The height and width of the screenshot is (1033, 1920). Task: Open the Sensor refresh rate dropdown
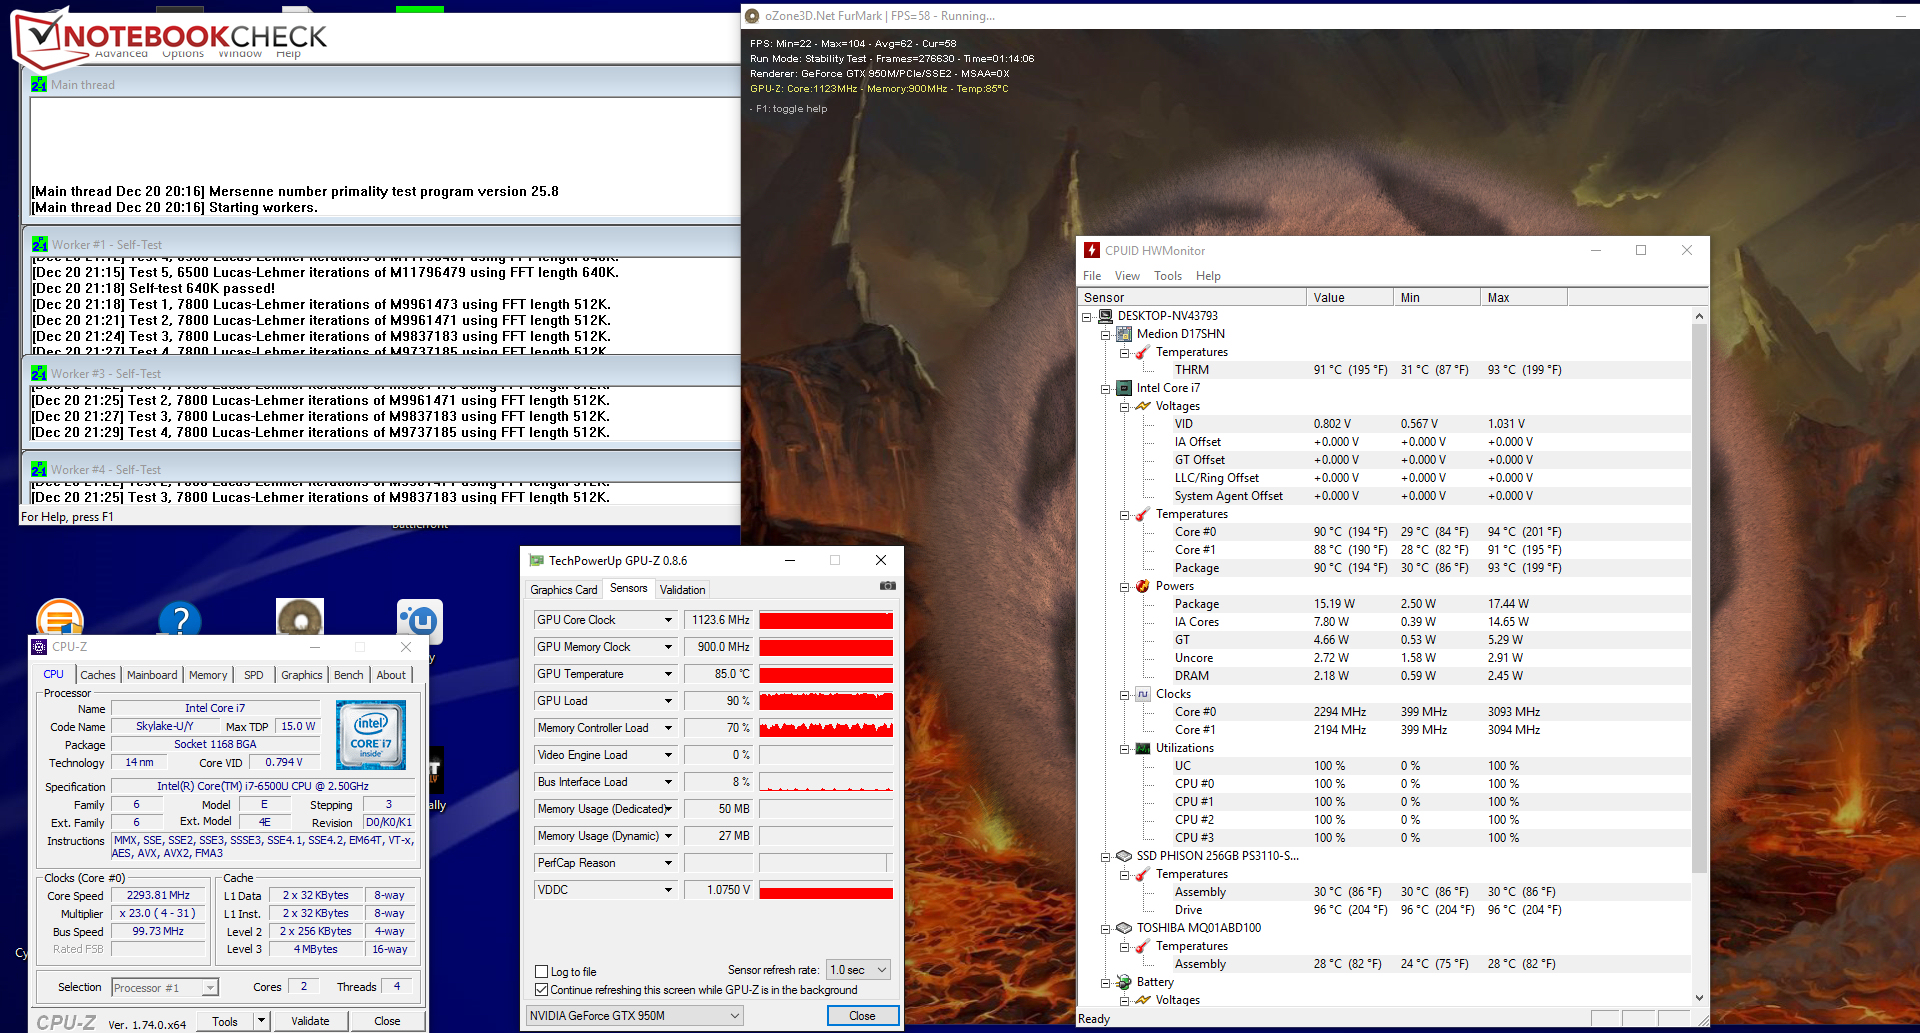pyautogui.click(x=858, y=970)
